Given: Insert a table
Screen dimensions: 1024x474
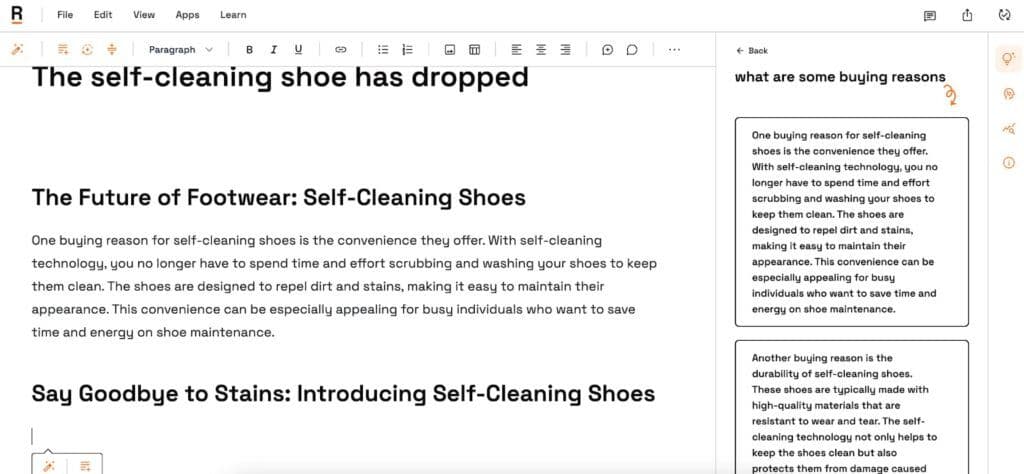Looking at the screenshot, I should click(475, 50).
